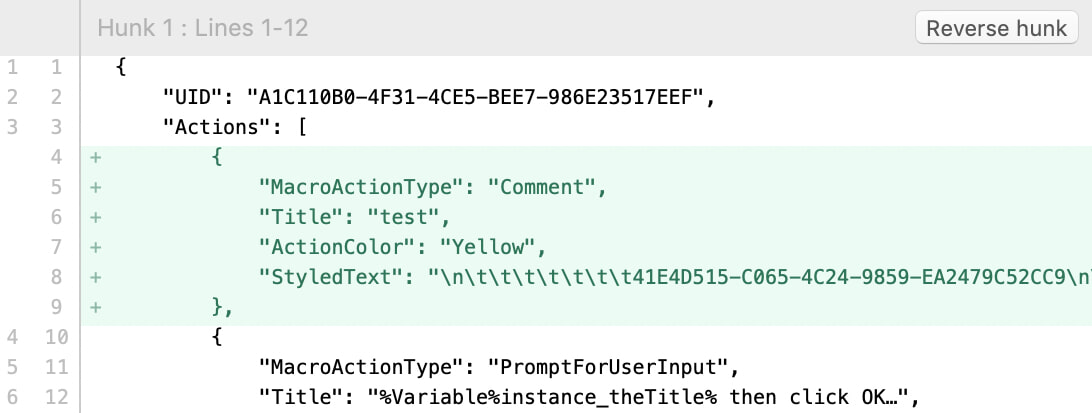Click the plus marker beside the StyledText line

[x=95, y=278]
